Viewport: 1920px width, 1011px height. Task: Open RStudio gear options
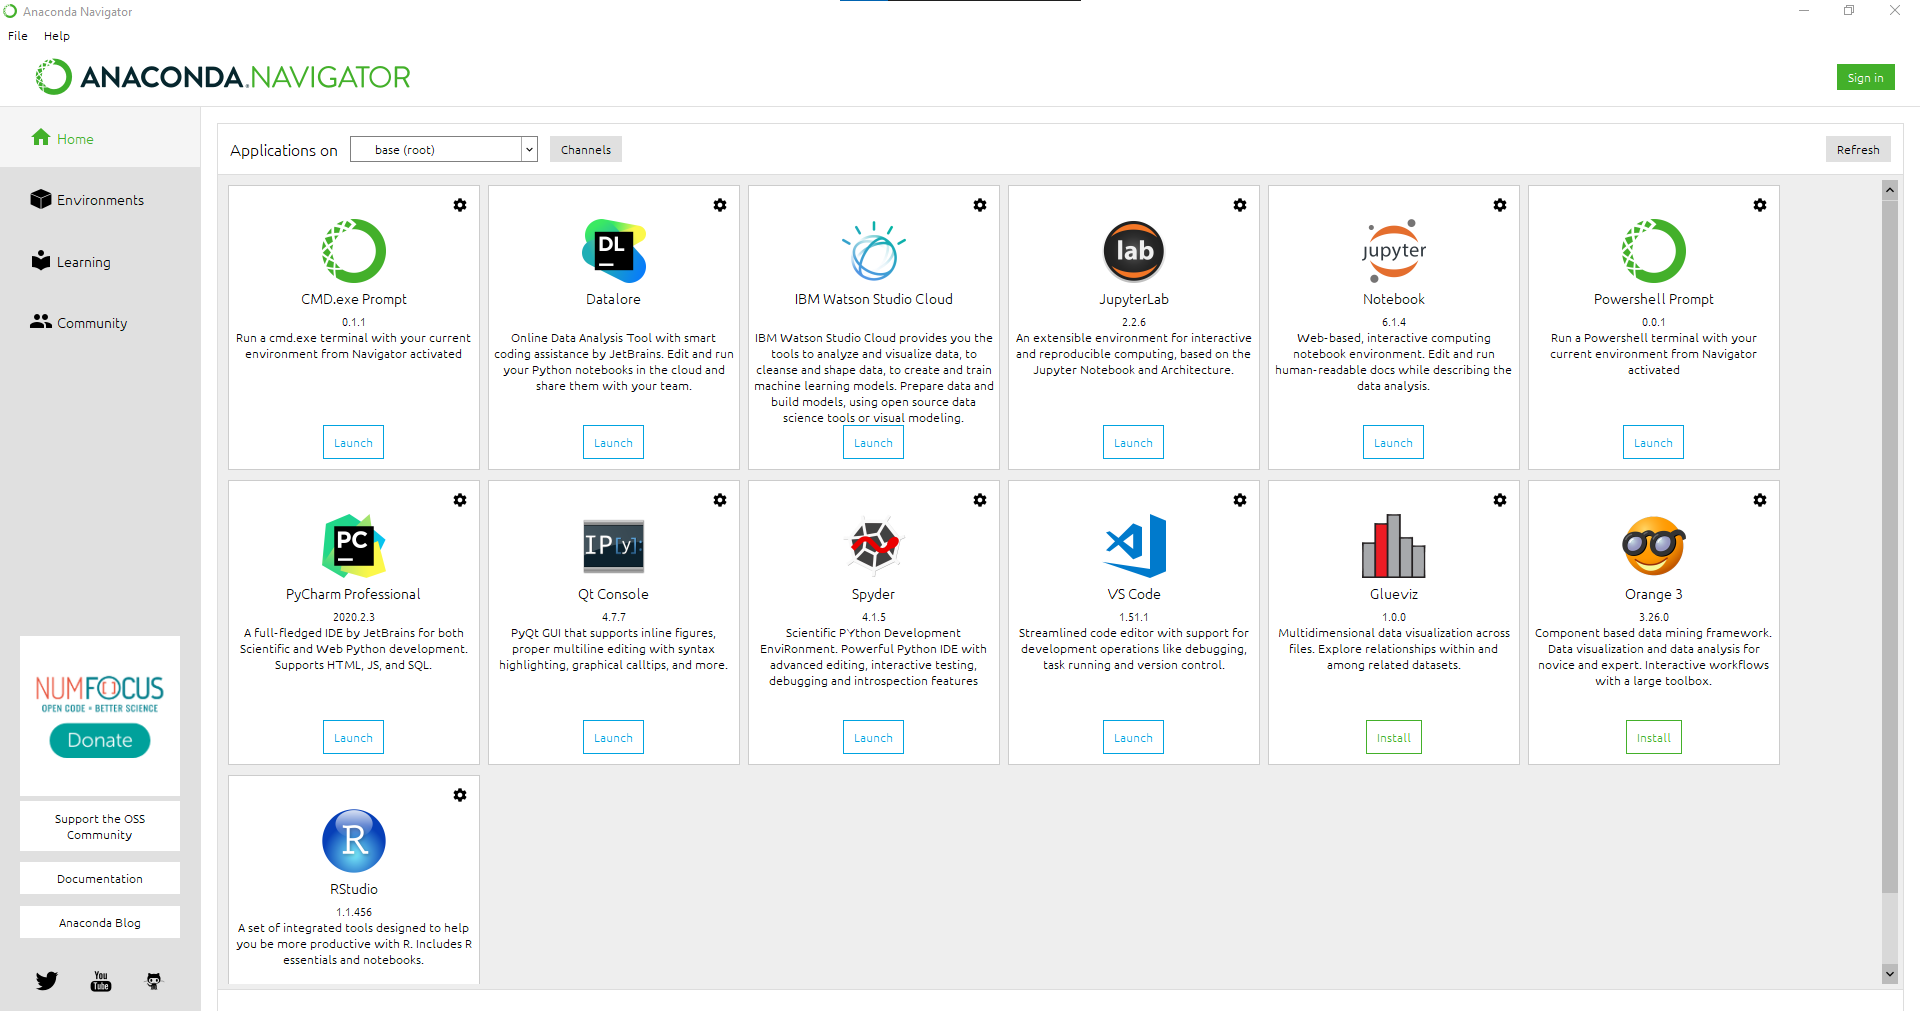(460, 795)
